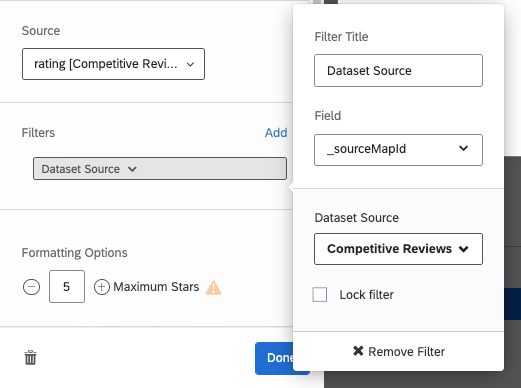Image resolution: width=521 pixels, height=388 pixels.
Task: Click the Maximum Stars number box
Action: pyautogui.click(x=67, y=287)
